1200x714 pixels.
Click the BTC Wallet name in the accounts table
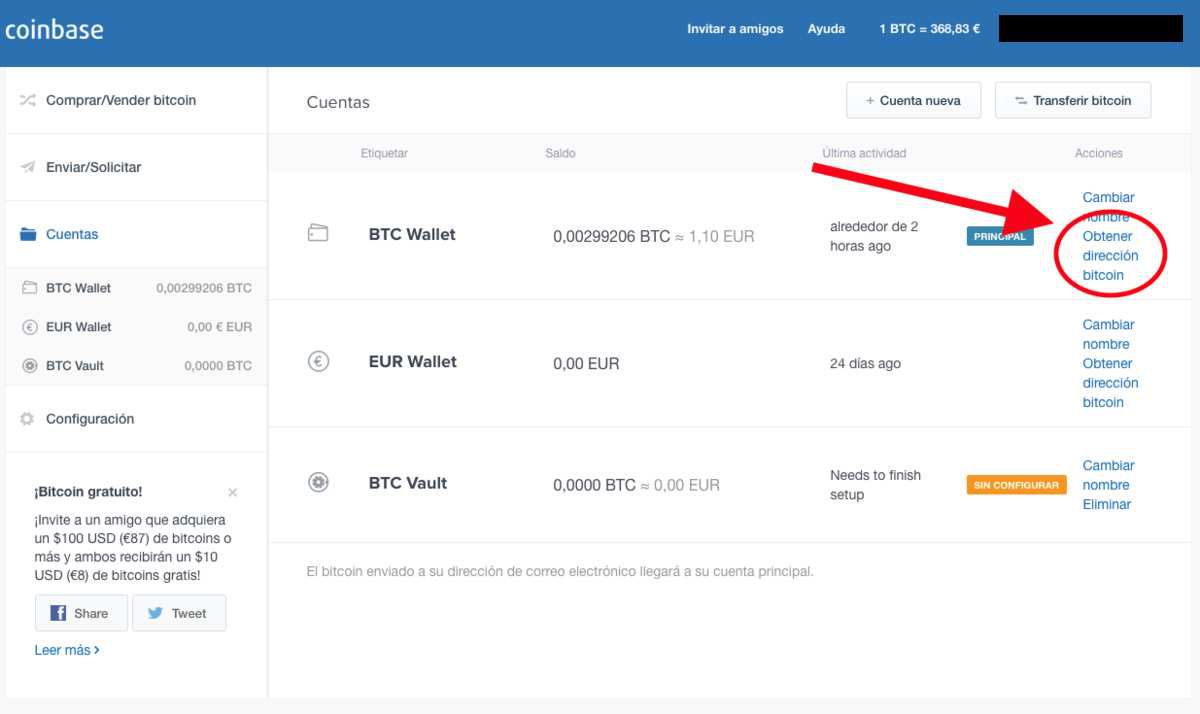pyautogui.click(x=412, y=234)
